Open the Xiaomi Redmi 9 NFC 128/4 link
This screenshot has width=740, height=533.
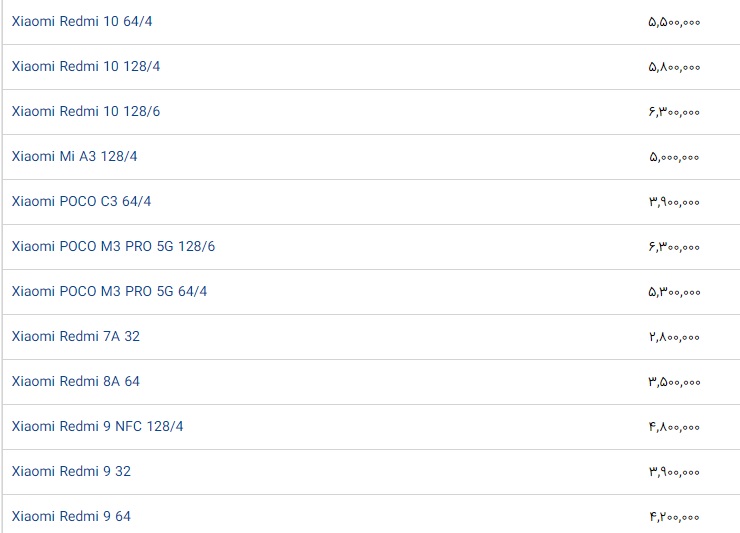[98, 426]
